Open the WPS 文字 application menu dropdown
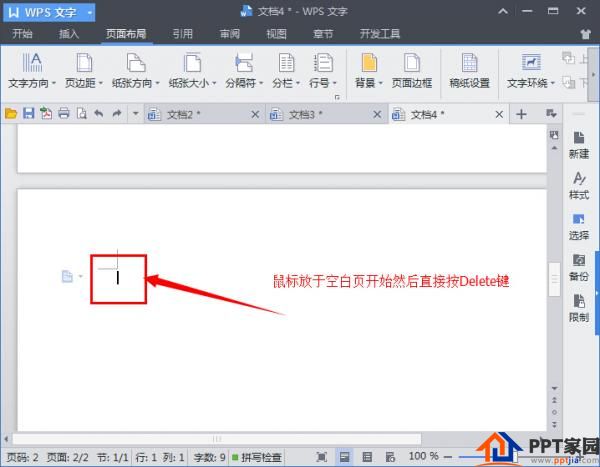This screenshot has height=467, width=600. point(90,13)
